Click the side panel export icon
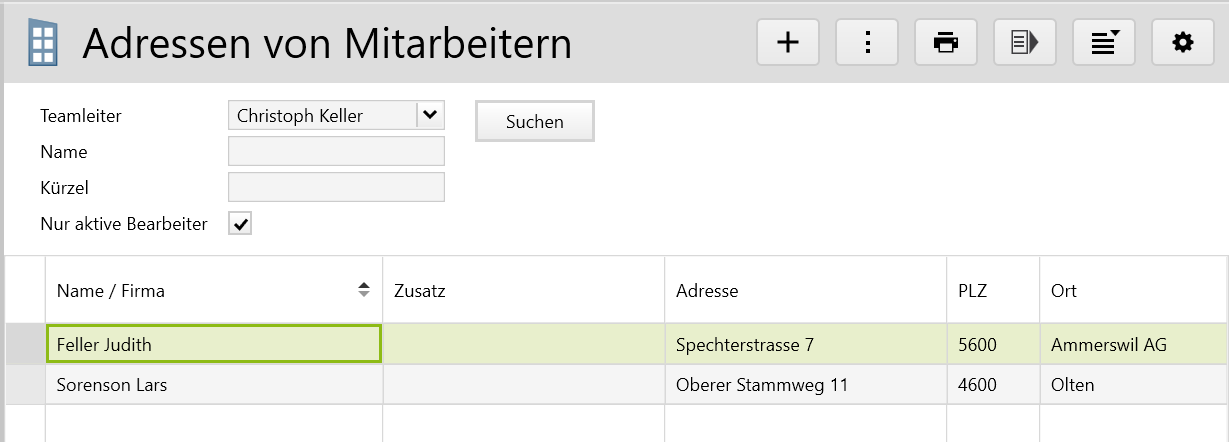 click(x=1025, y=42)
